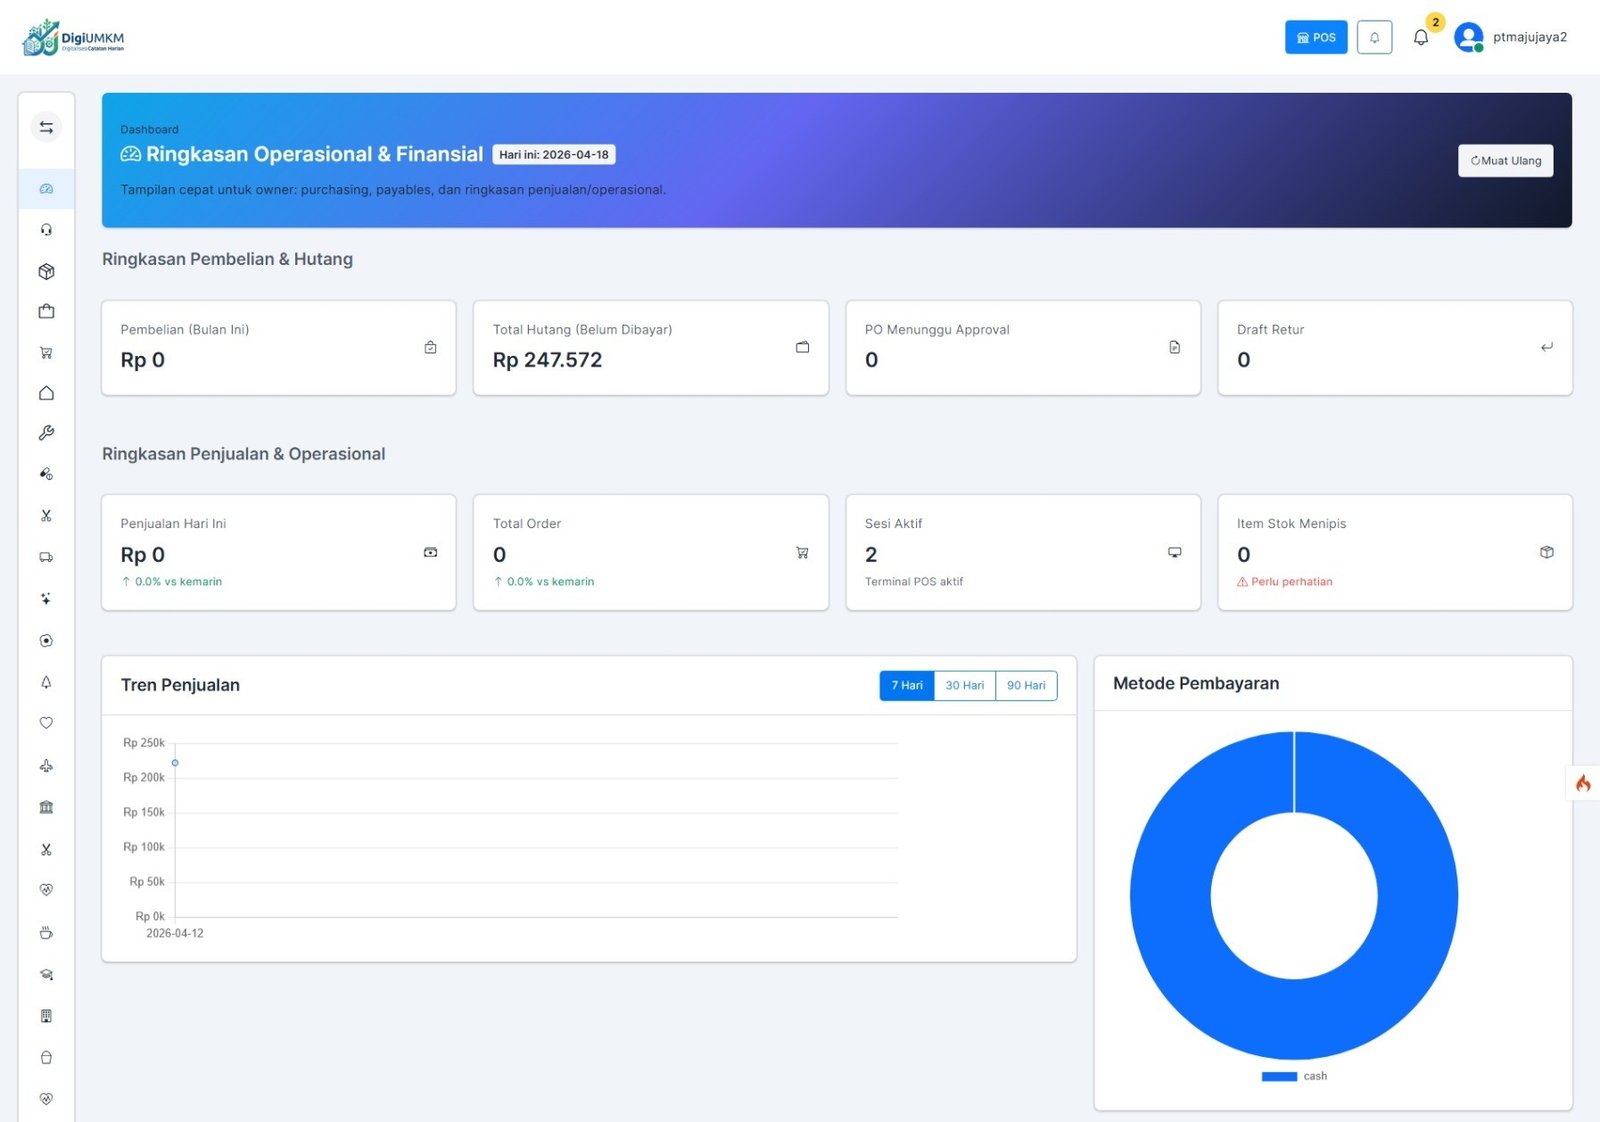Open the box package icon in sidebar
The height and width of the screenshot is (1122, 1600).
pyautogui.click(x=46, y=271)
